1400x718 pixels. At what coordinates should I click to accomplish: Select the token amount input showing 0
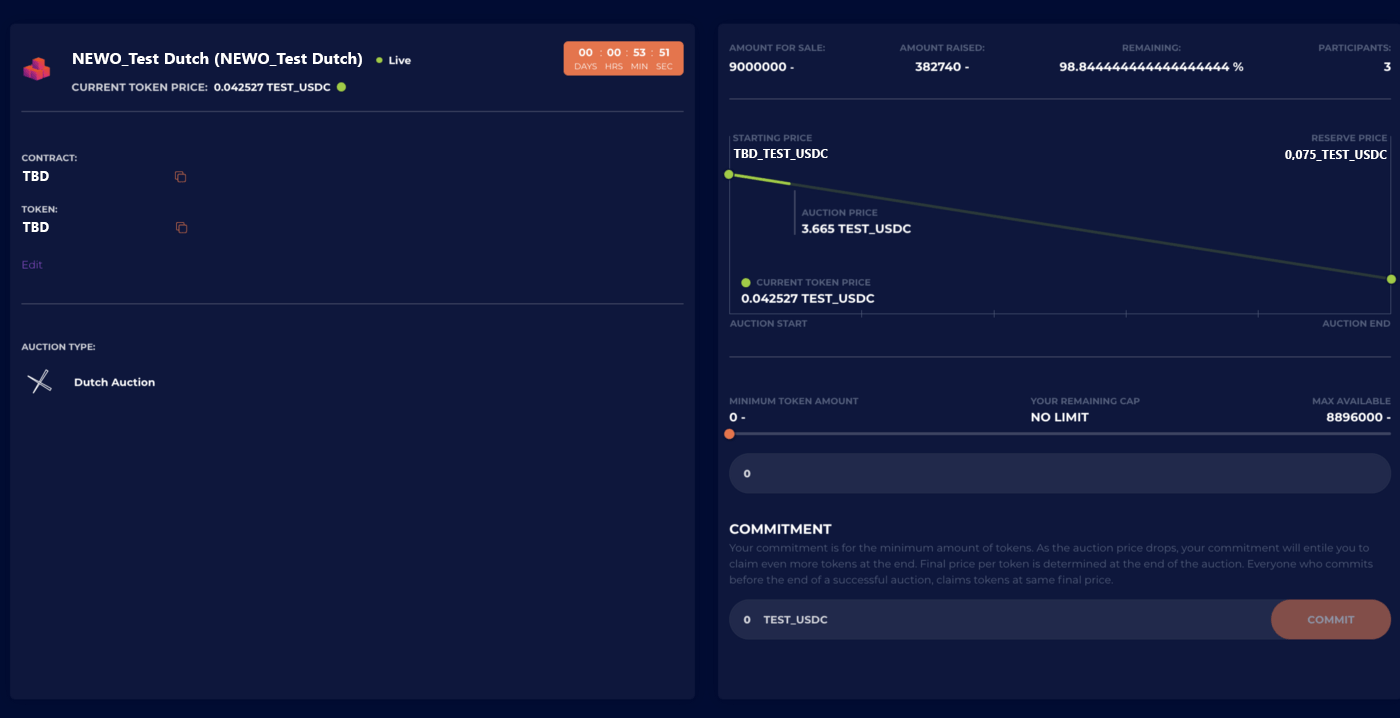coord(1059,472)
